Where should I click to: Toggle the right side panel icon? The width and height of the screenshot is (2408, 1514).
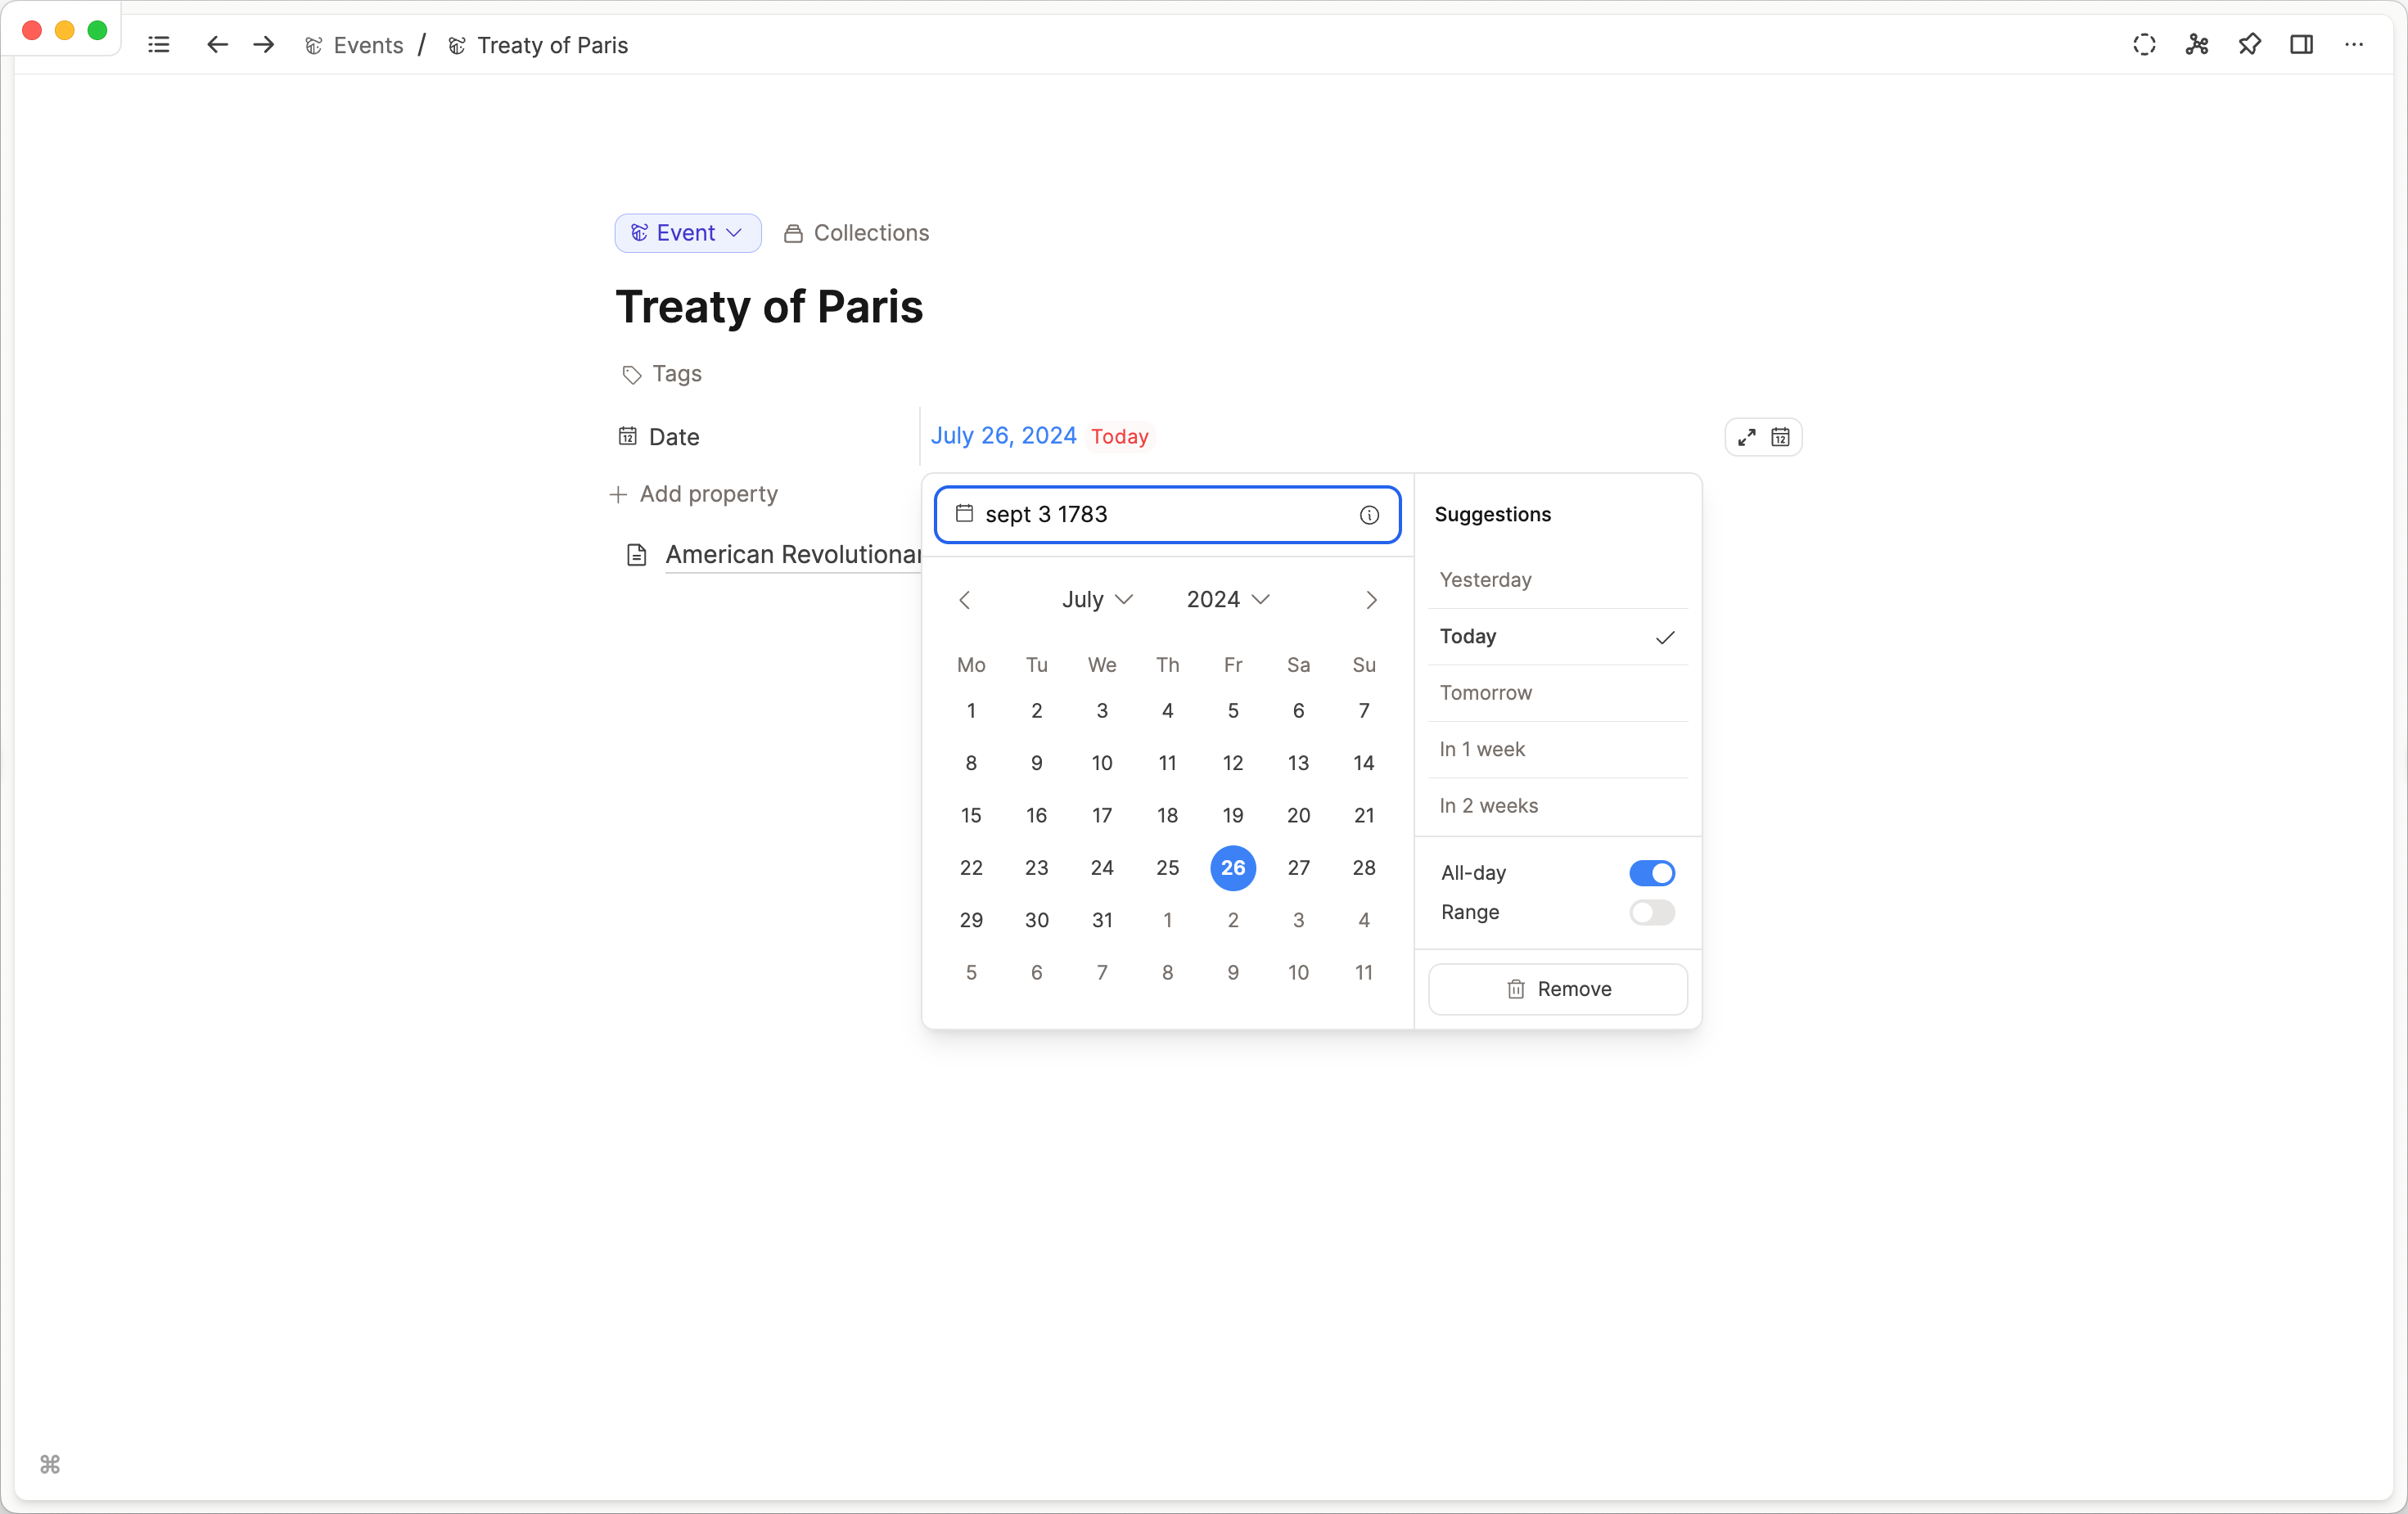coord(2301,45)
